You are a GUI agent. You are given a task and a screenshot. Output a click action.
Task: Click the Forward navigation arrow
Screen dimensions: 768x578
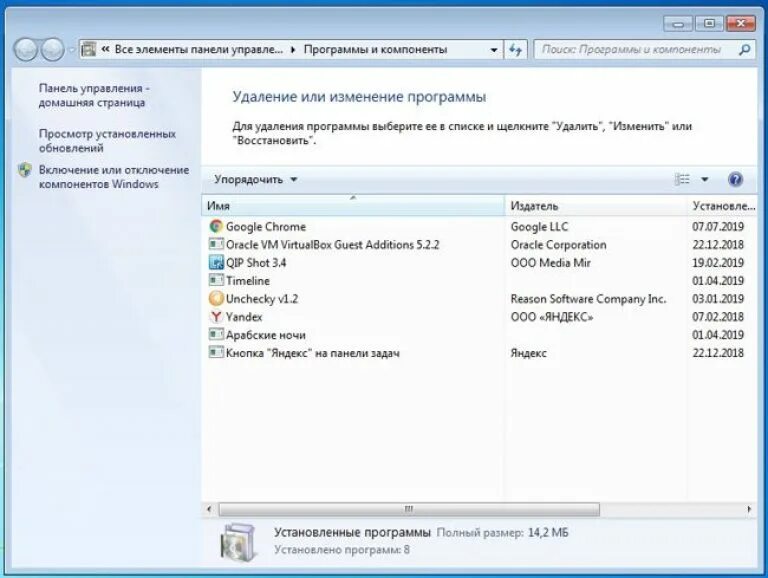tap(52, 49)
